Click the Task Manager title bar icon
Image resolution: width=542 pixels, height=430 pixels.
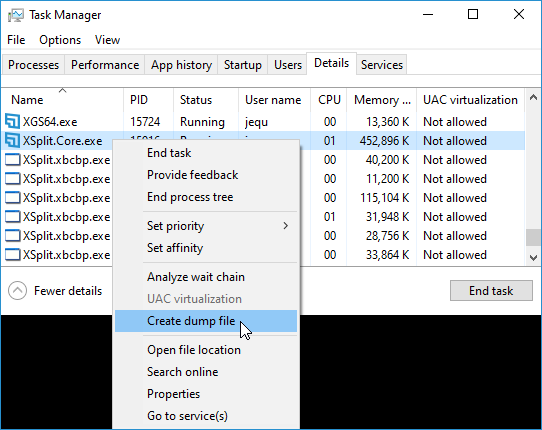pos(16,15)
